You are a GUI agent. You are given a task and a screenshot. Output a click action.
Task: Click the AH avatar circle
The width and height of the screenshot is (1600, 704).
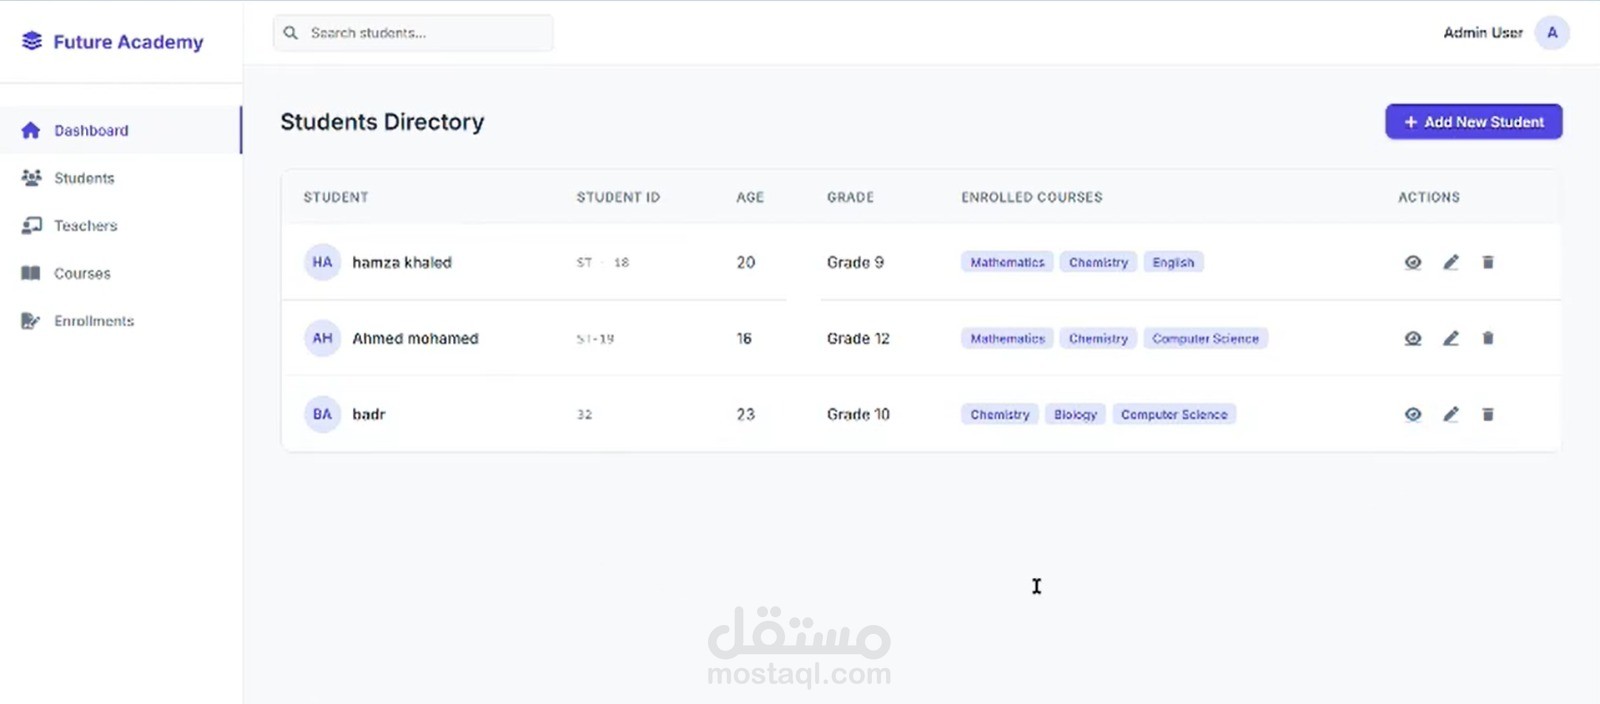[322, 338]
